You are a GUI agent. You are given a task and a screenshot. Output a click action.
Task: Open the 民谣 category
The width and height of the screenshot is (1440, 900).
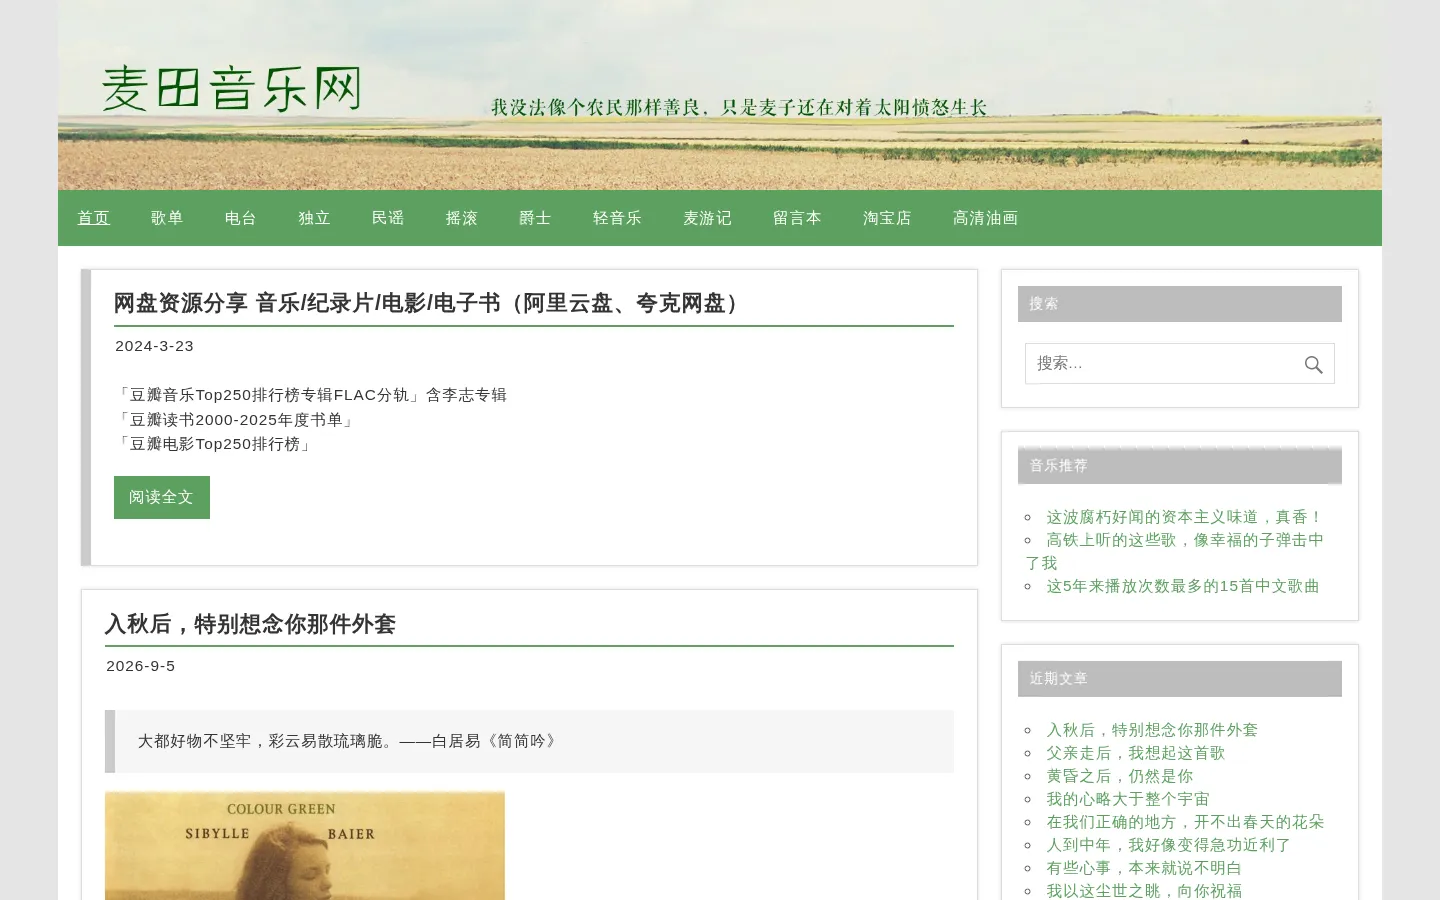388,218
